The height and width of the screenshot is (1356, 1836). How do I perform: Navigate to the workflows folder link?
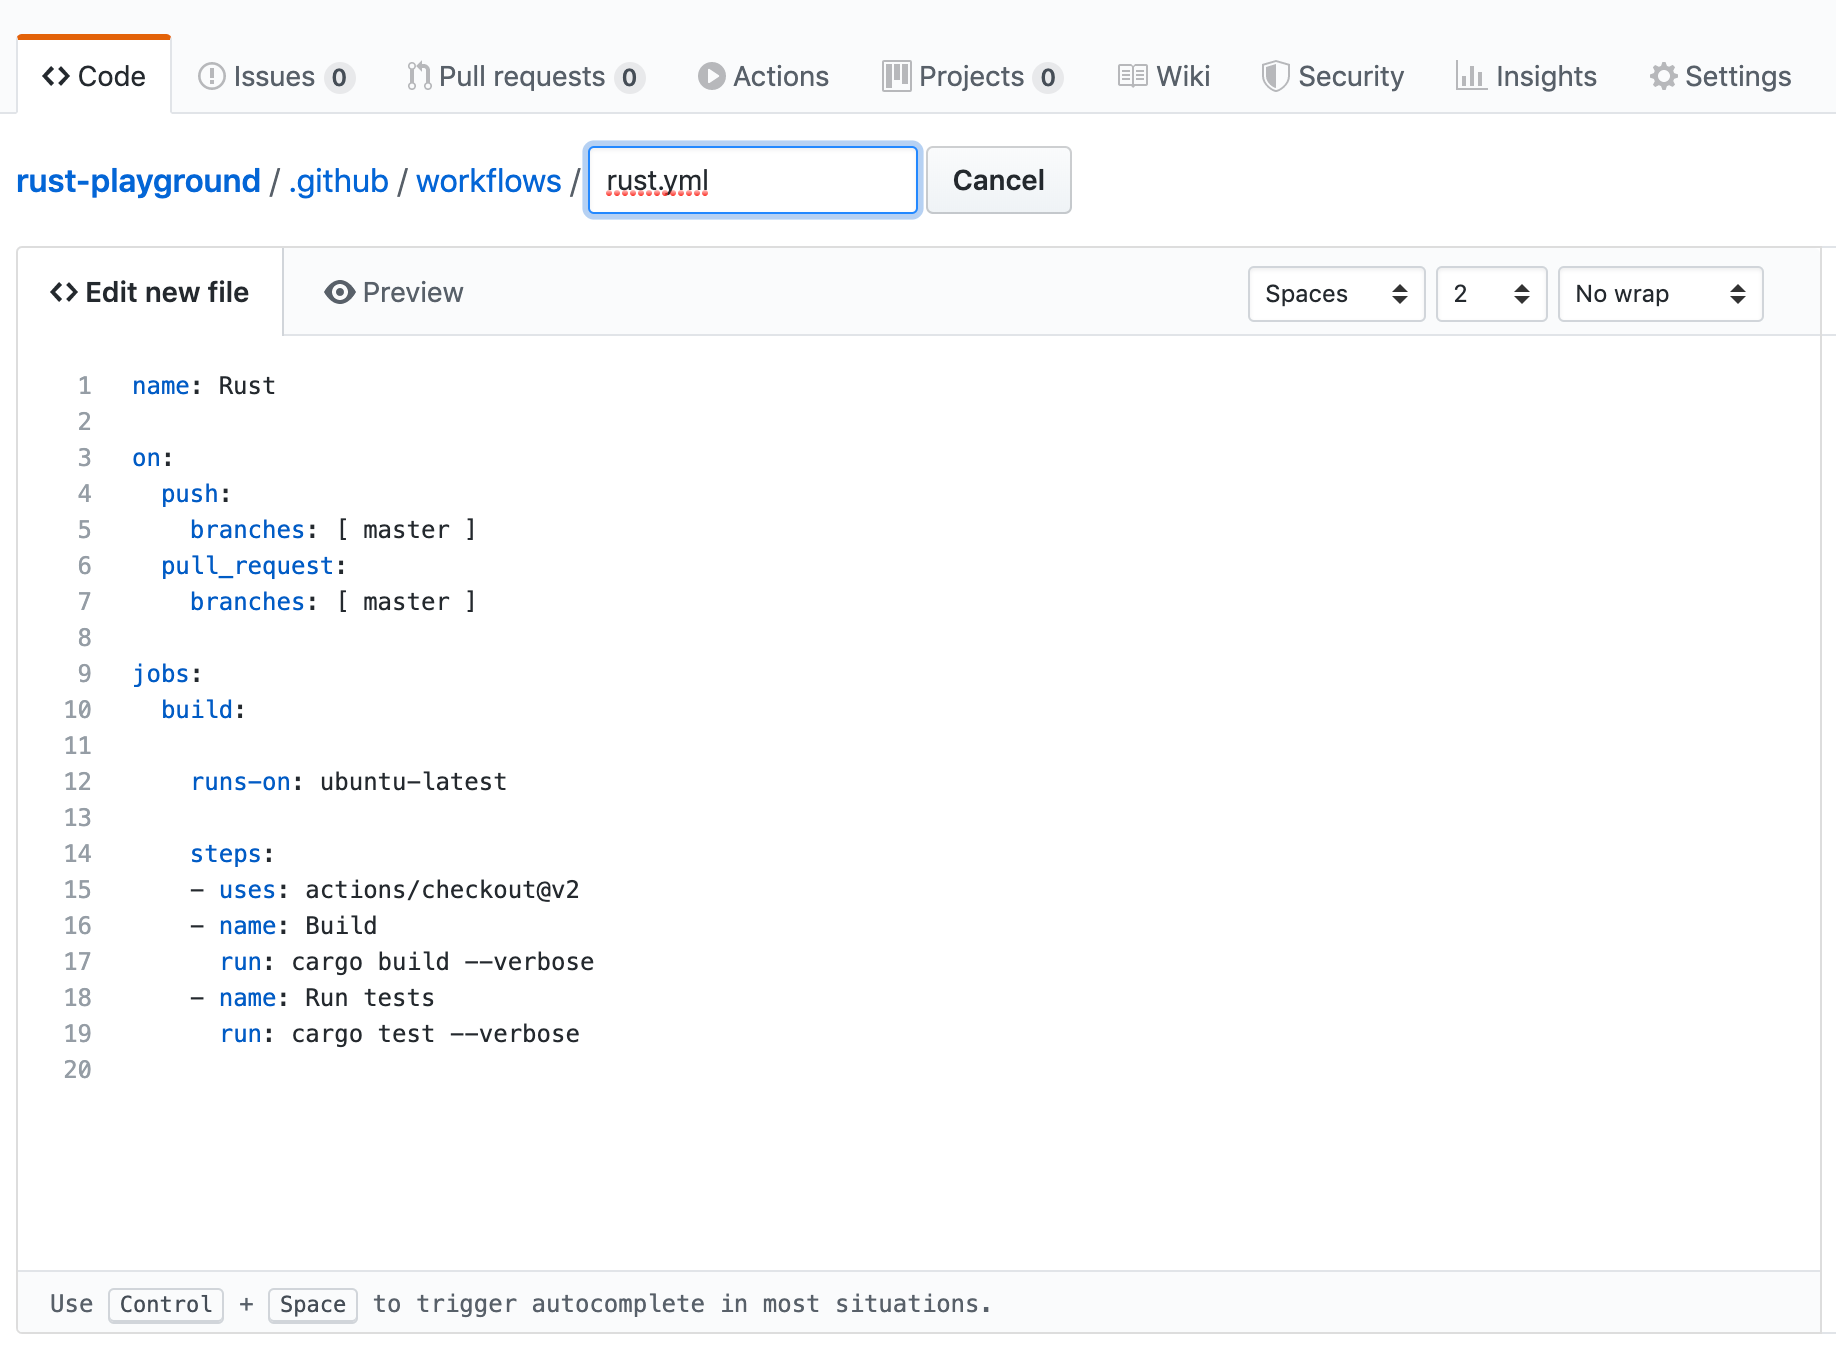point(488,181)
